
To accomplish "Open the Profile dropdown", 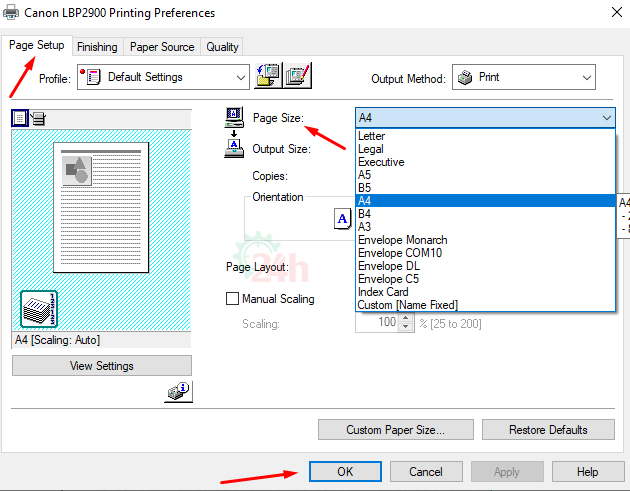I will point(163,77).
